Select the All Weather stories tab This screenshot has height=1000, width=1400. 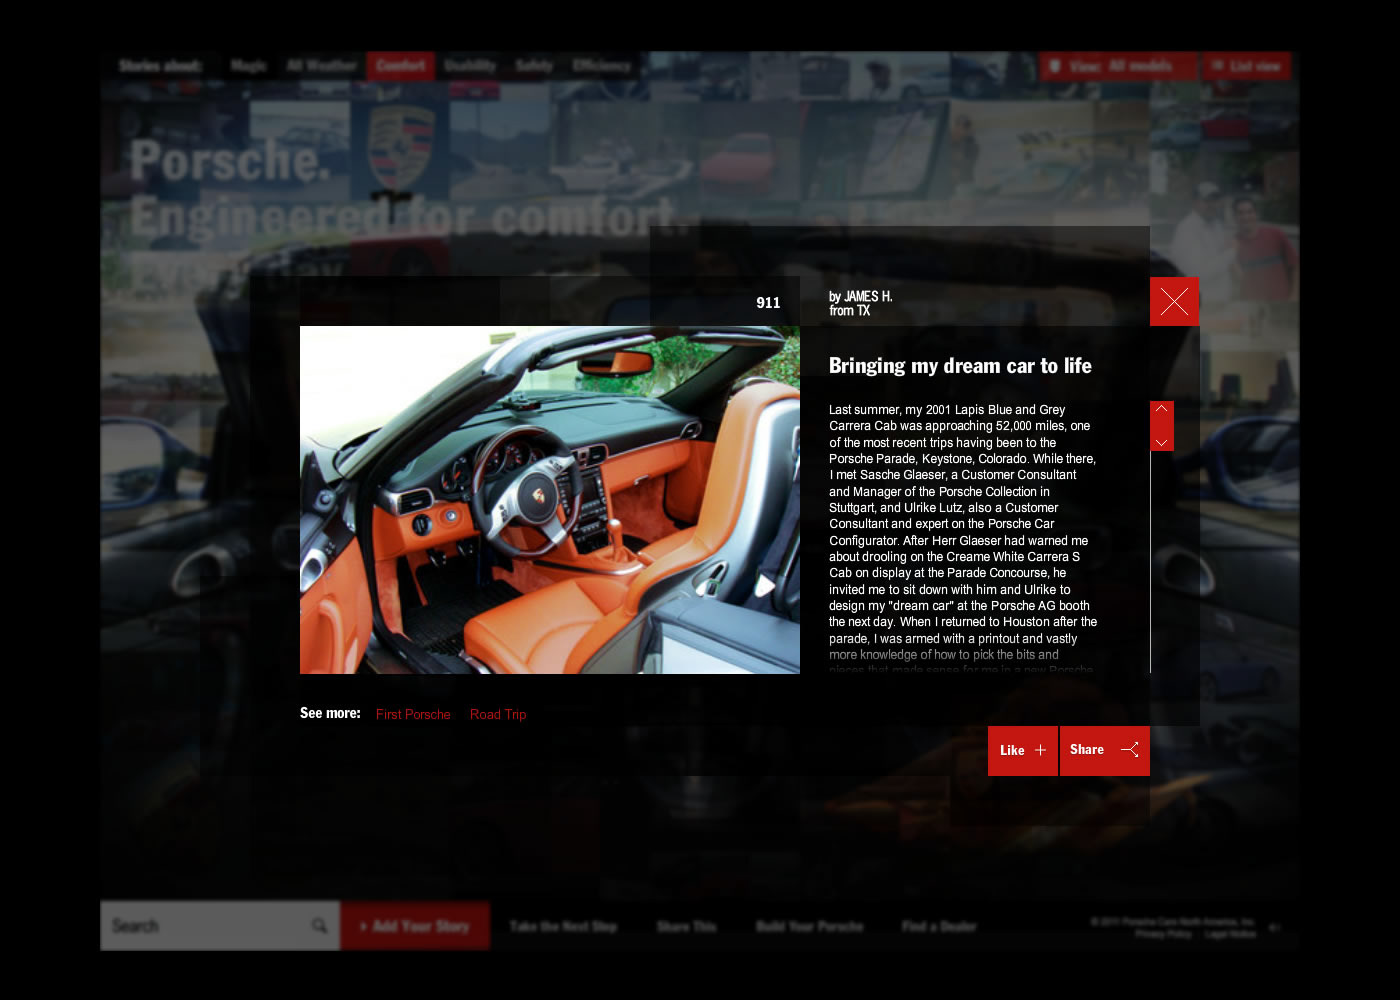[321, 66]
